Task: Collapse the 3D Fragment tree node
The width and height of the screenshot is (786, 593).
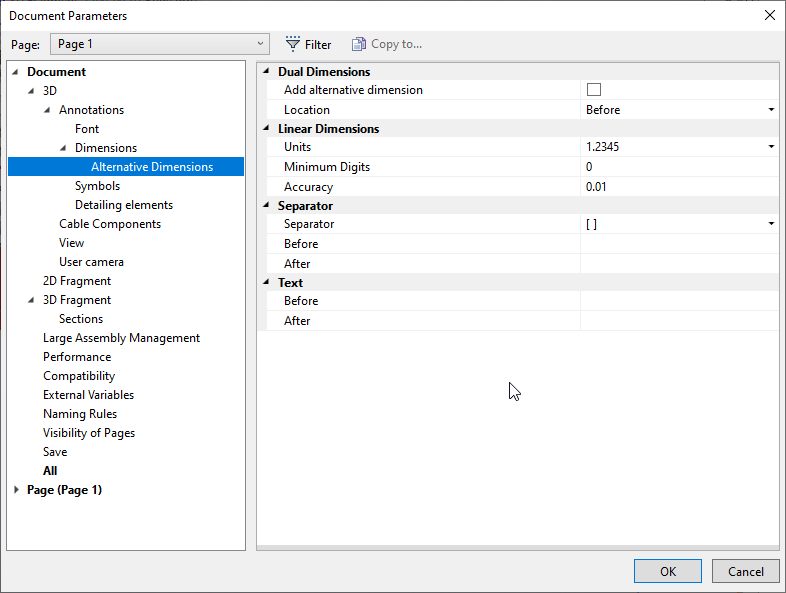Action: coord(32,300)
